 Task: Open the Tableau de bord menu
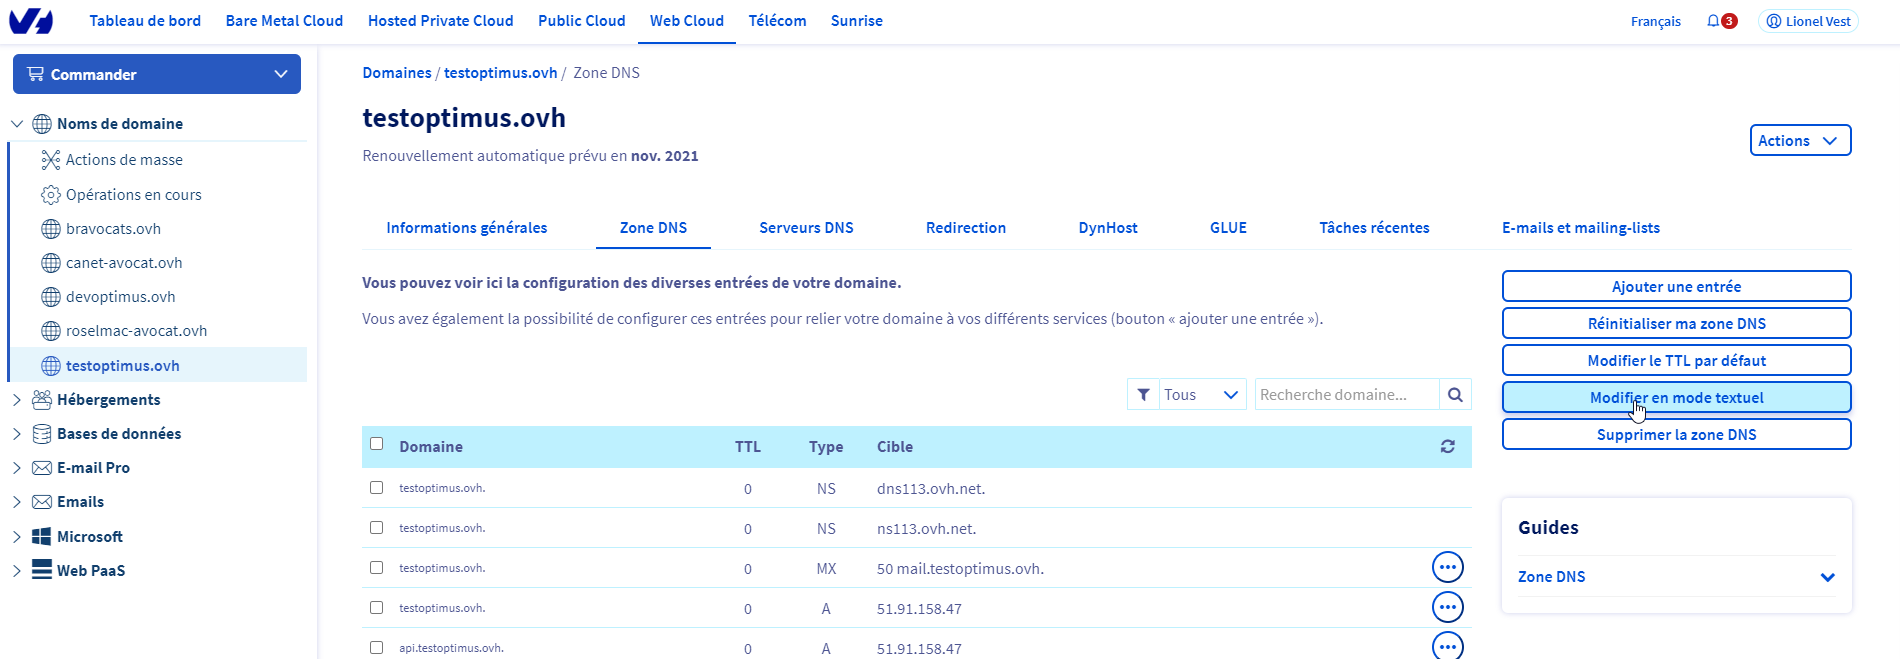145,21
